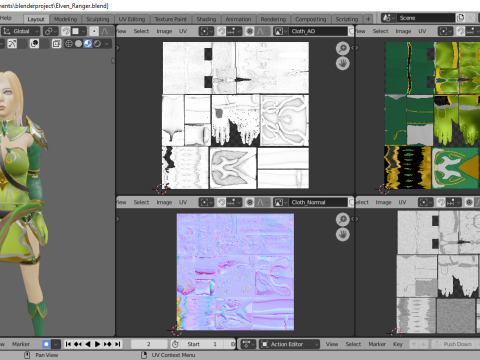Toggle snapping magnet in 3D viewport
This screenshot has width=480, height=360.
coord(66,31)
